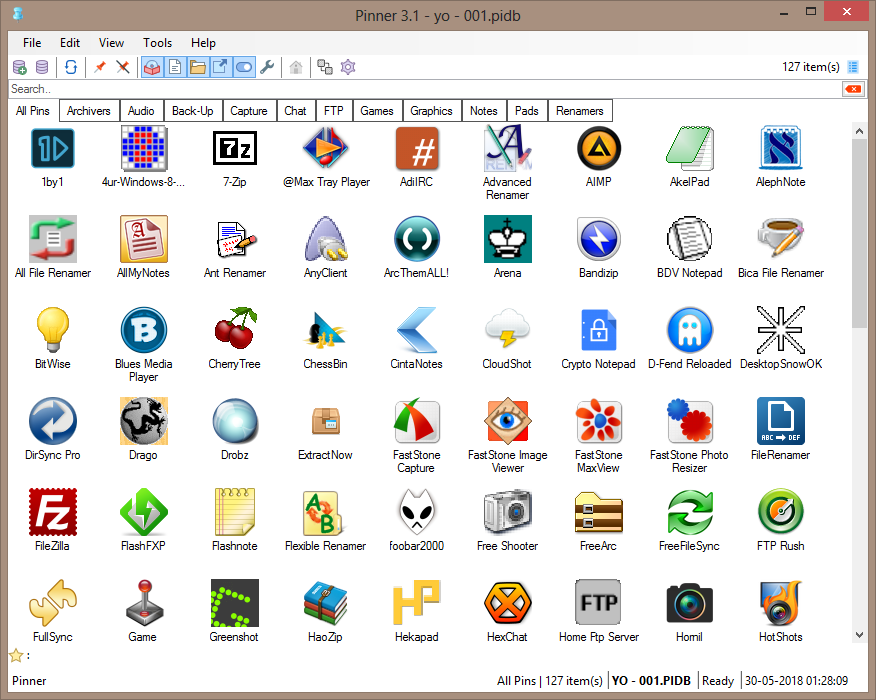Click the "Ready" status bar text
Image resolution: width=876 pixels, height=700 pixels.
coord(718,680)
